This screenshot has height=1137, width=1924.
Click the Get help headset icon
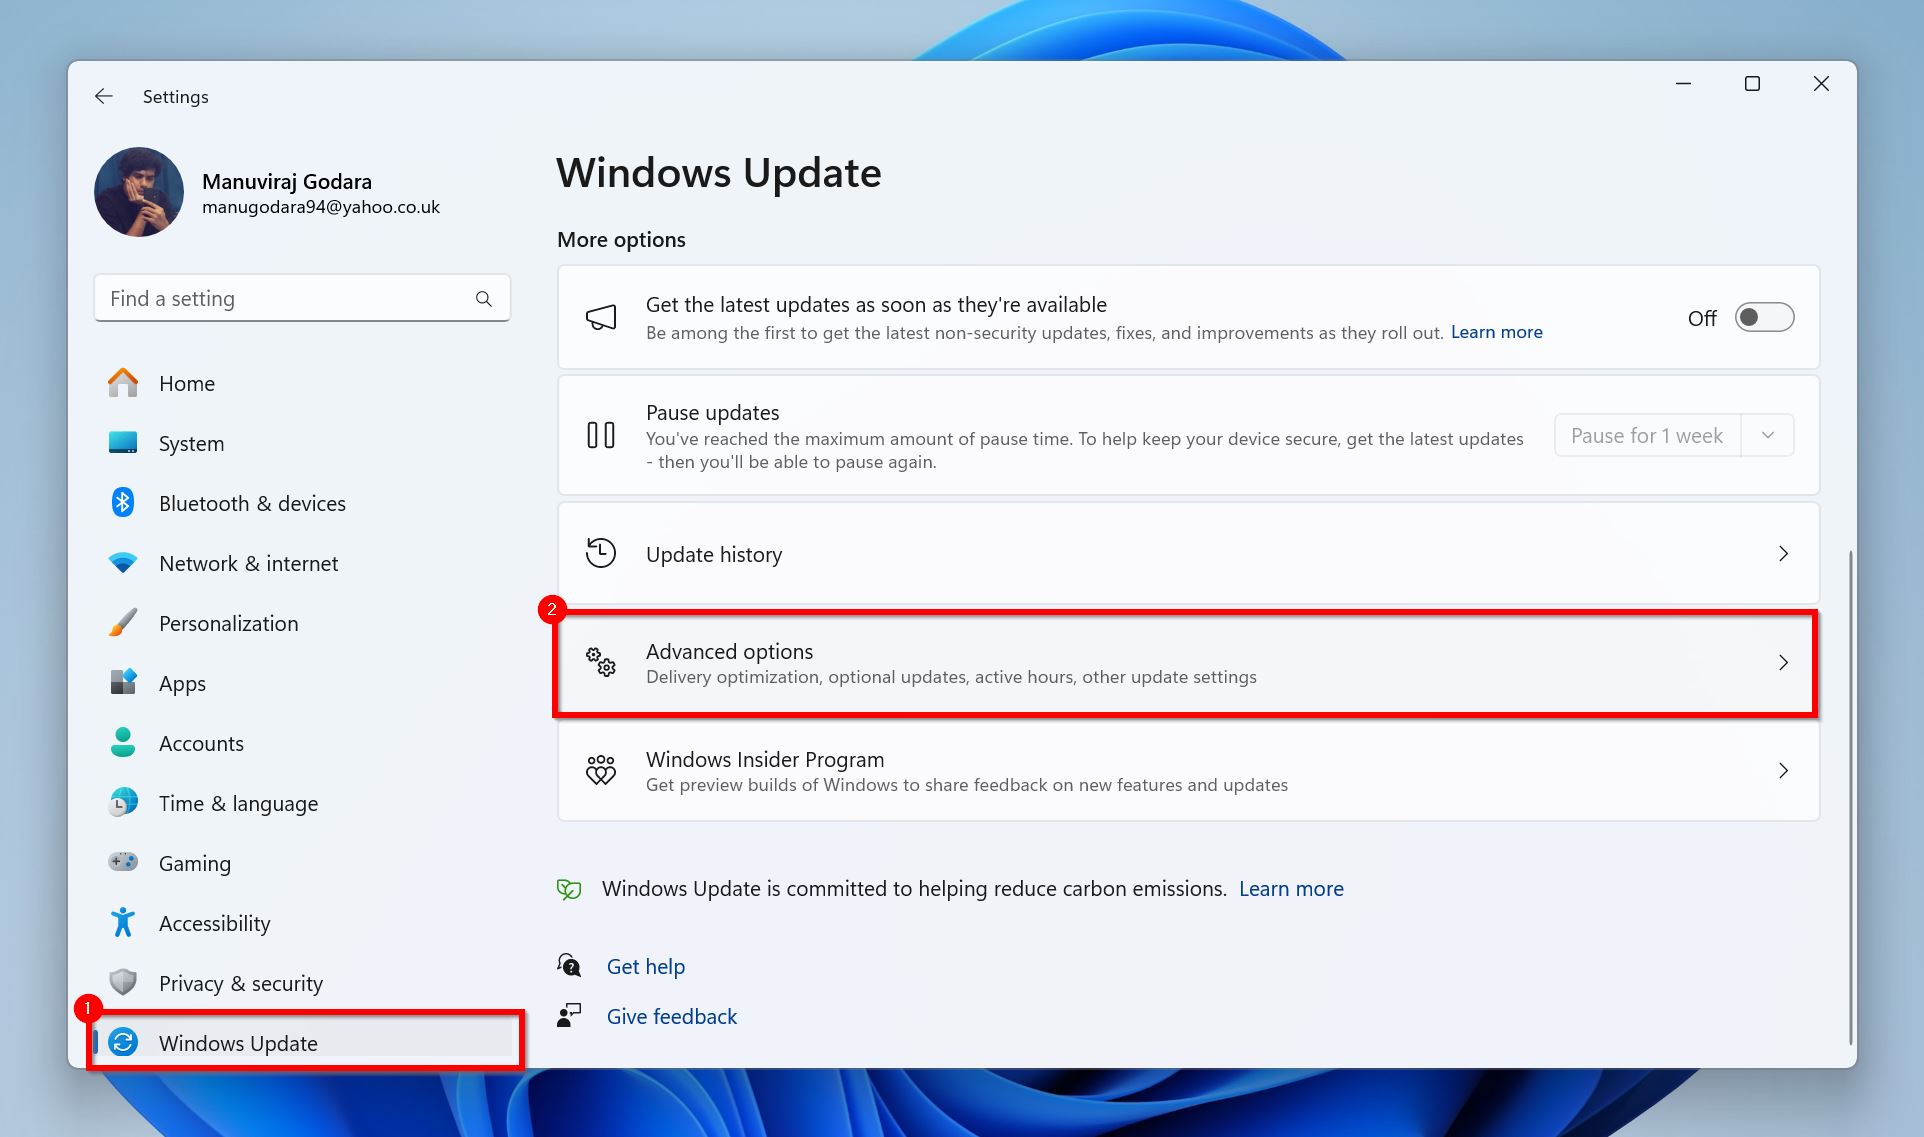tap(569, 965)
